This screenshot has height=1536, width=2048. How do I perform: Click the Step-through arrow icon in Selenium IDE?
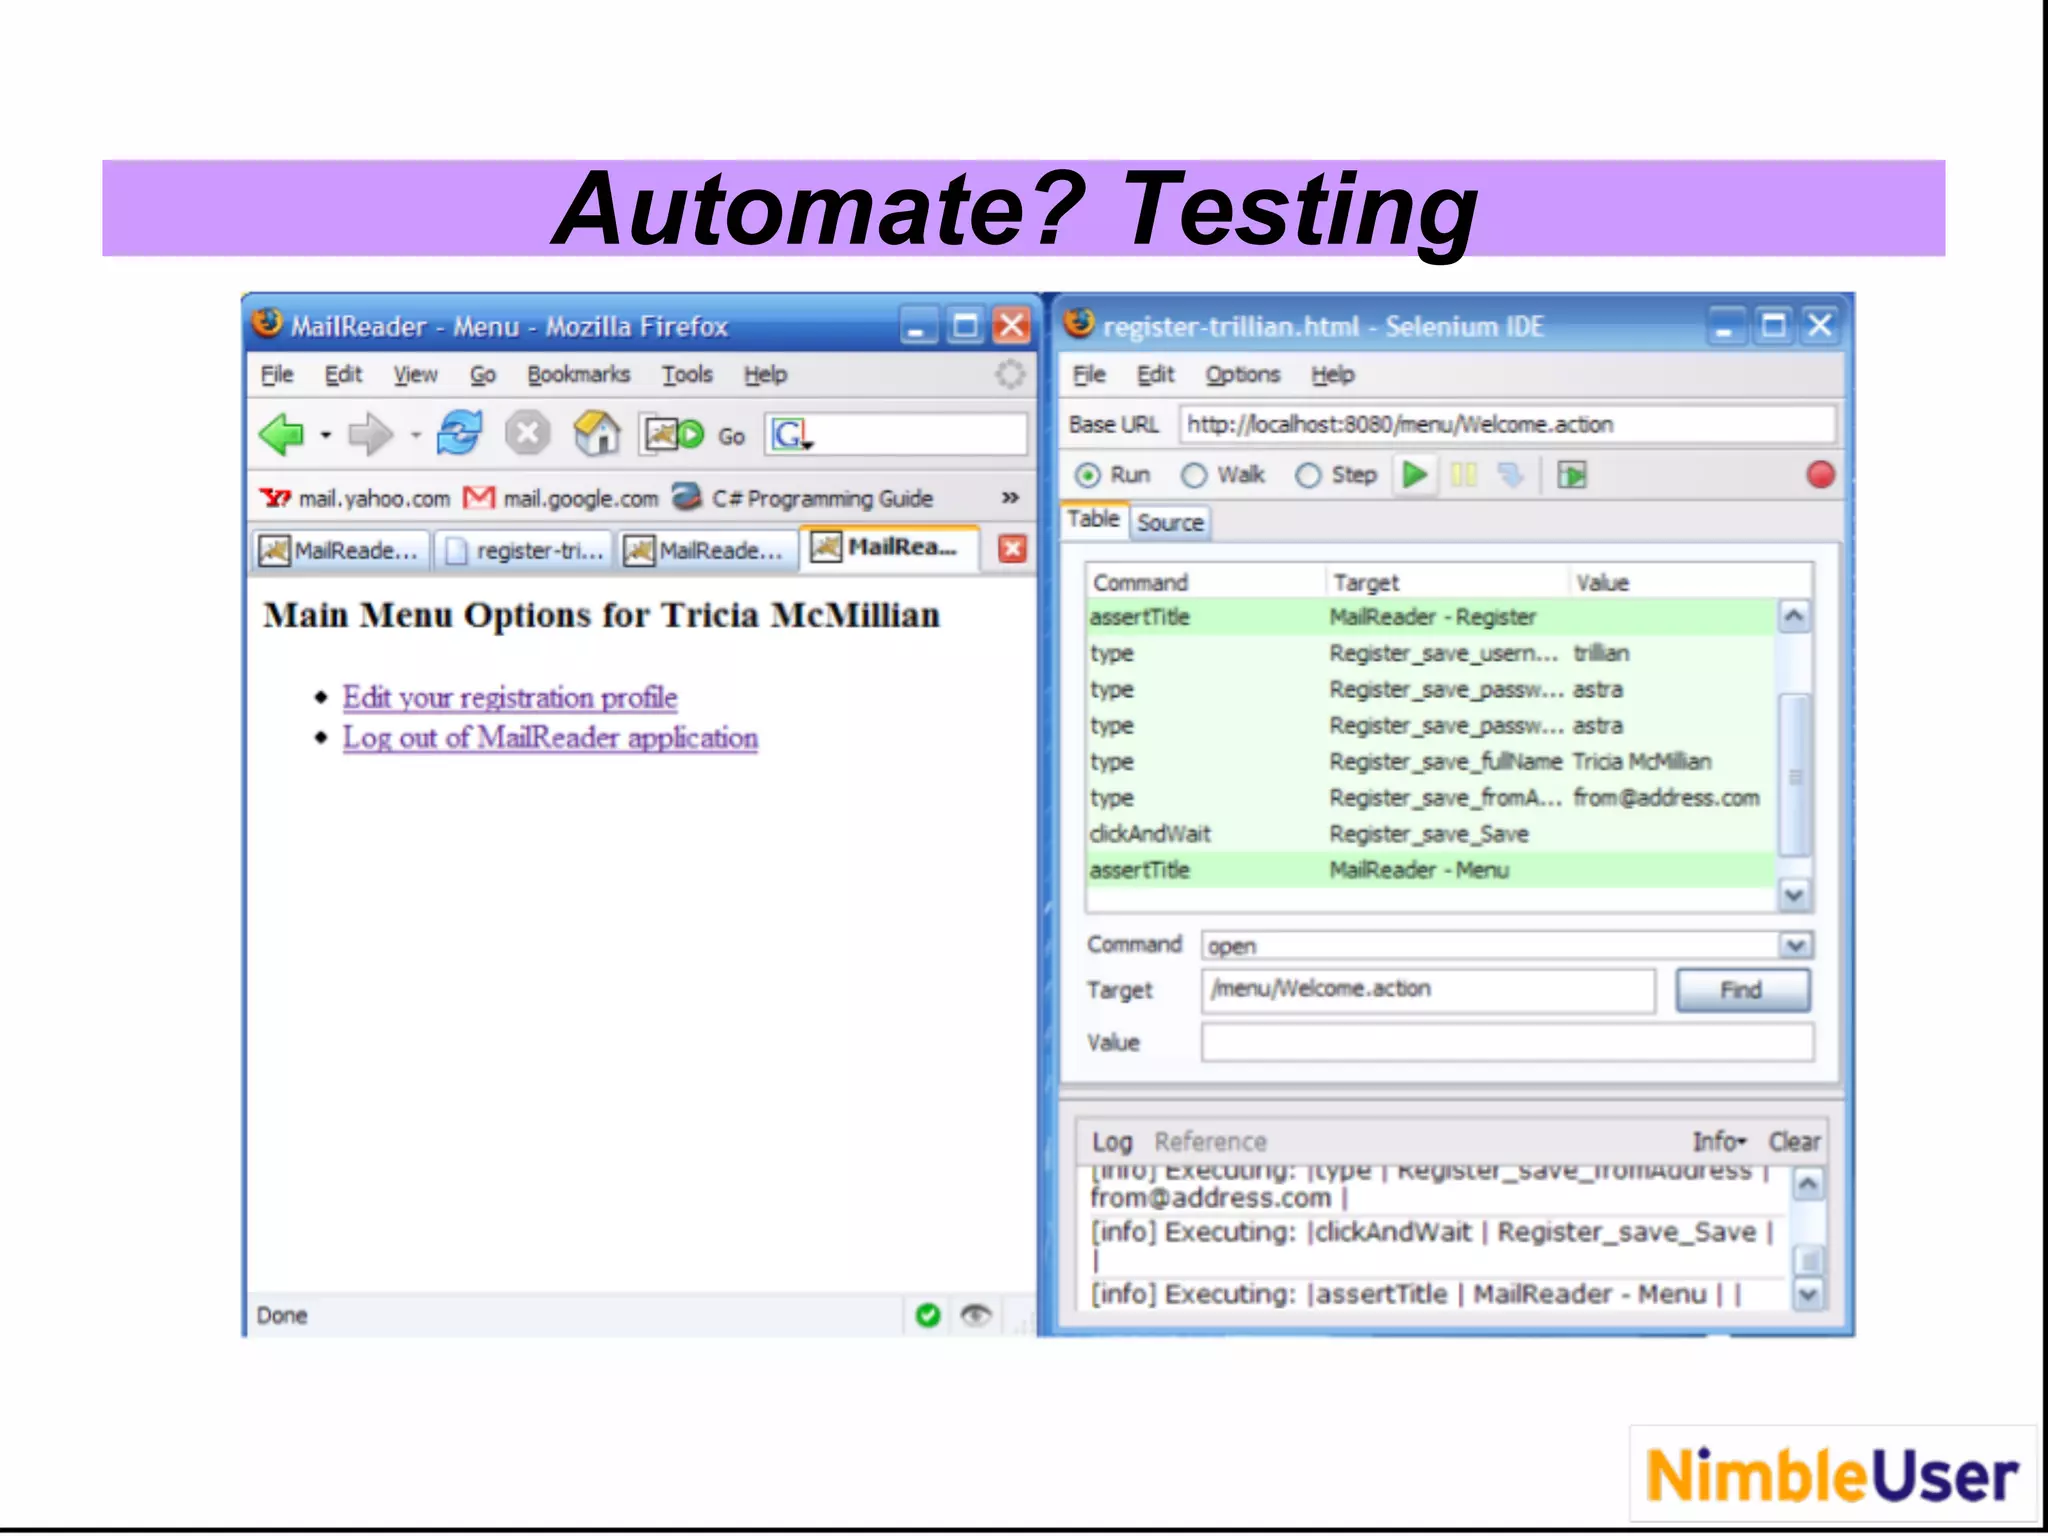tap(1510, 475)
